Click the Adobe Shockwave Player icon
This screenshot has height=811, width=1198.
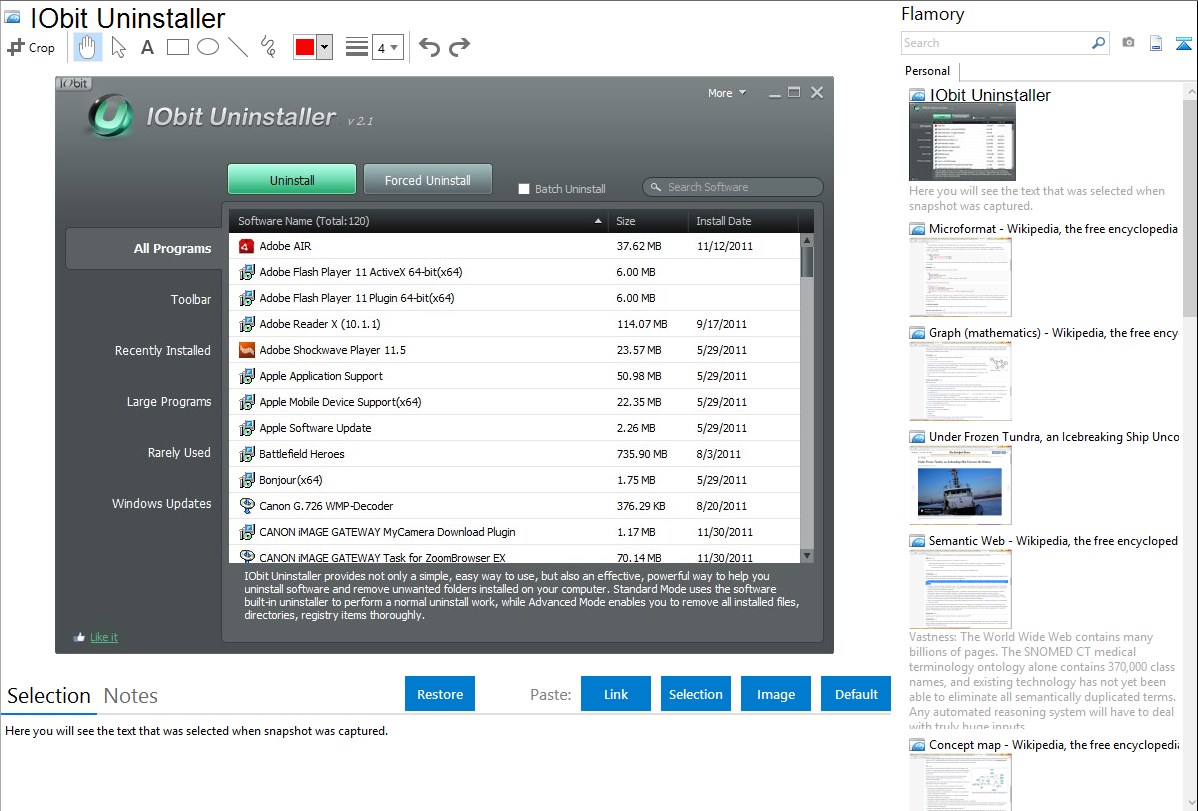pos(246,350)
